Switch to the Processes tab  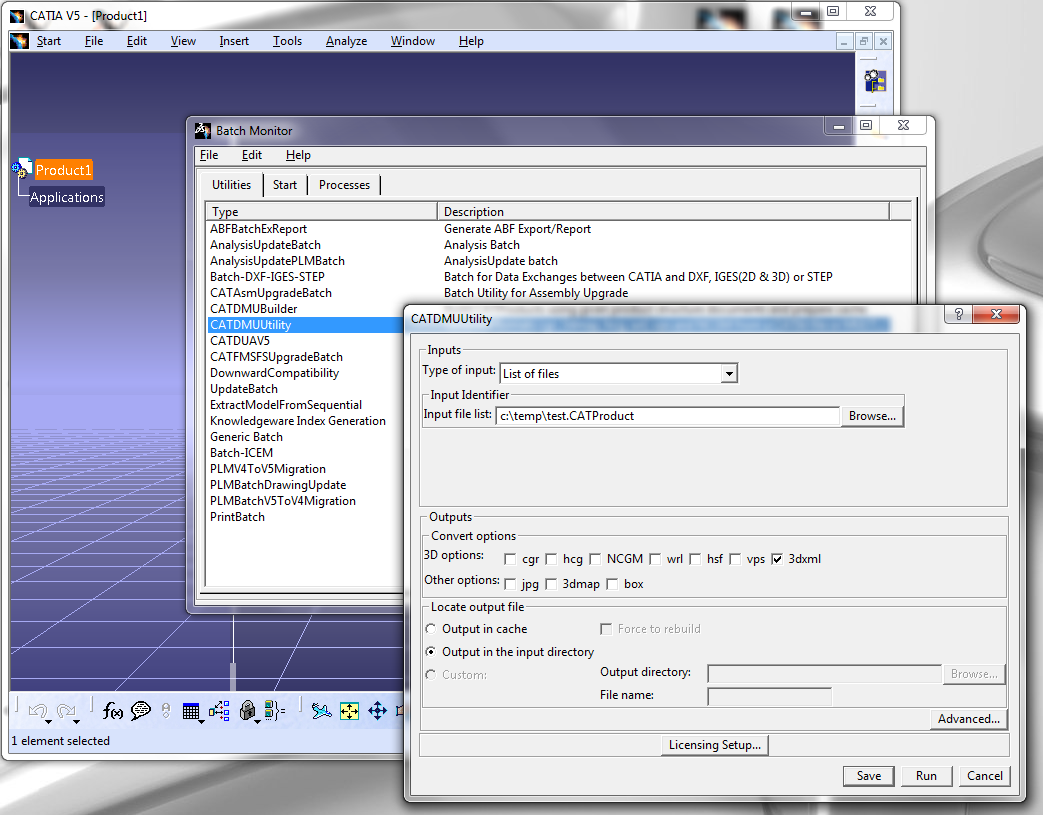coord(344,185)
